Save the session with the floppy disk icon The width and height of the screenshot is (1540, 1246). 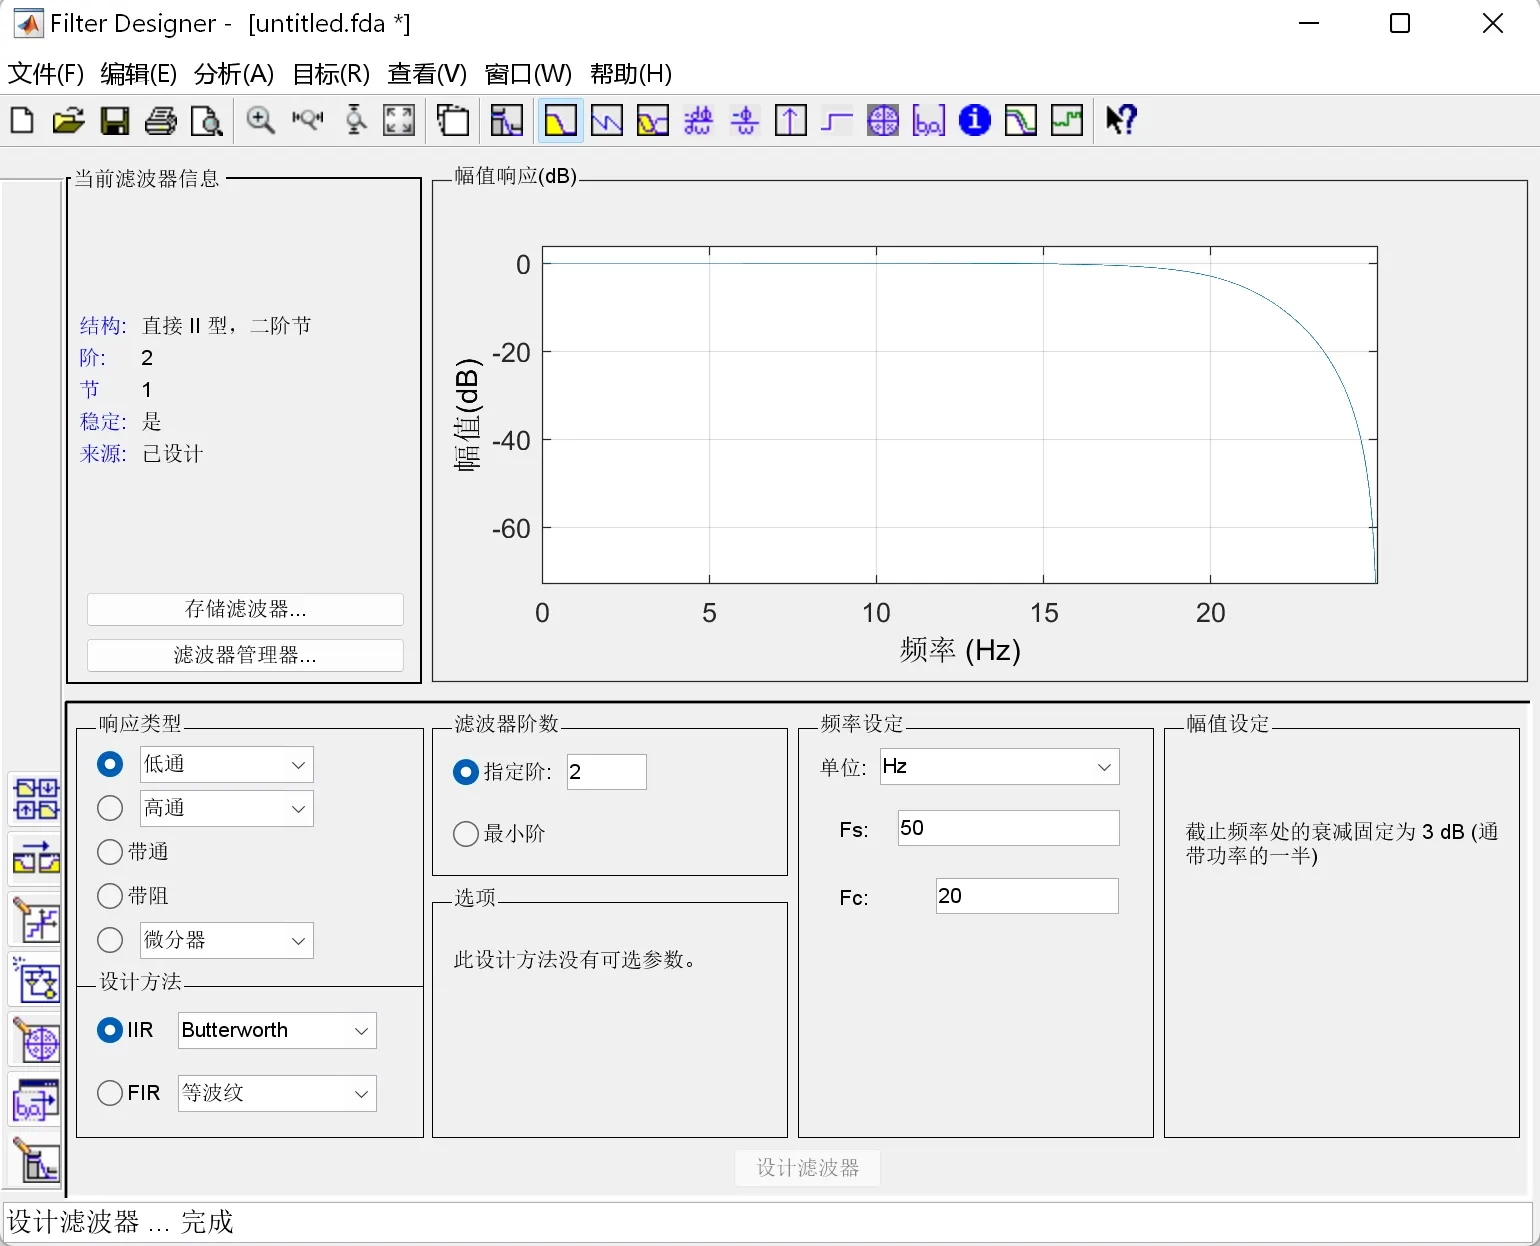[115, 121]
